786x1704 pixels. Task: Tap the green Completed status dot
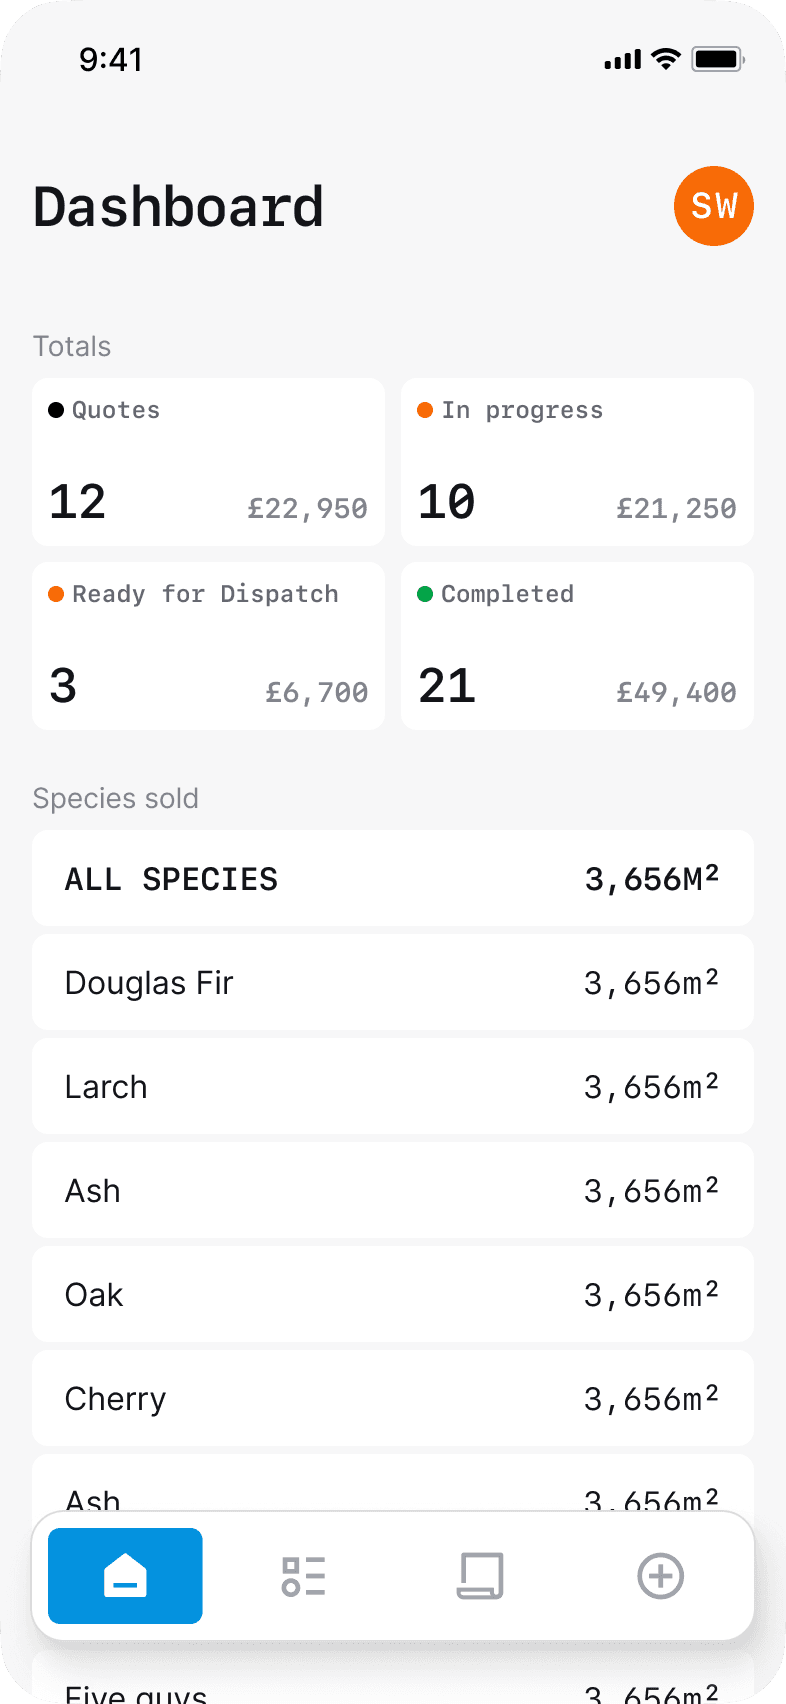[425, 594]
